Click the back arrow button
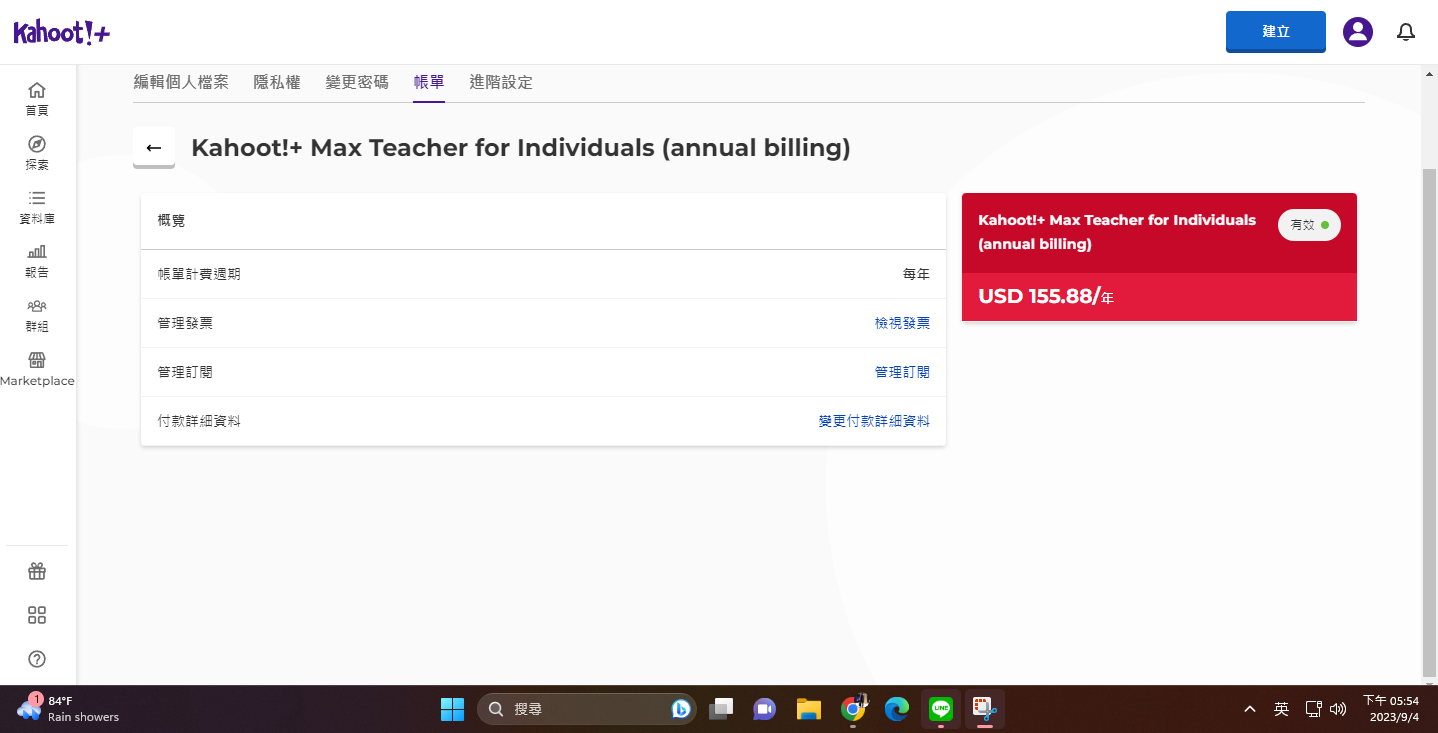Viewport: 1438px width, 733px height. tap(154, 148)
